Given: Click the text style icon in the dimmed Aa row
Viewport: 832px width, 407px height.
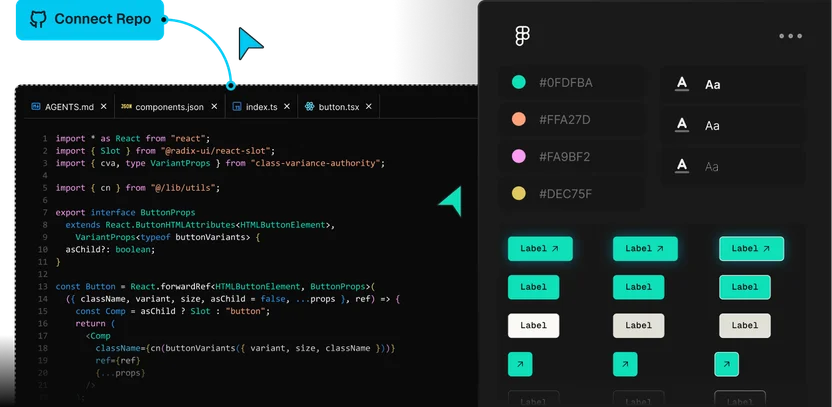Looking at the screenshot, I should point(682,166).
